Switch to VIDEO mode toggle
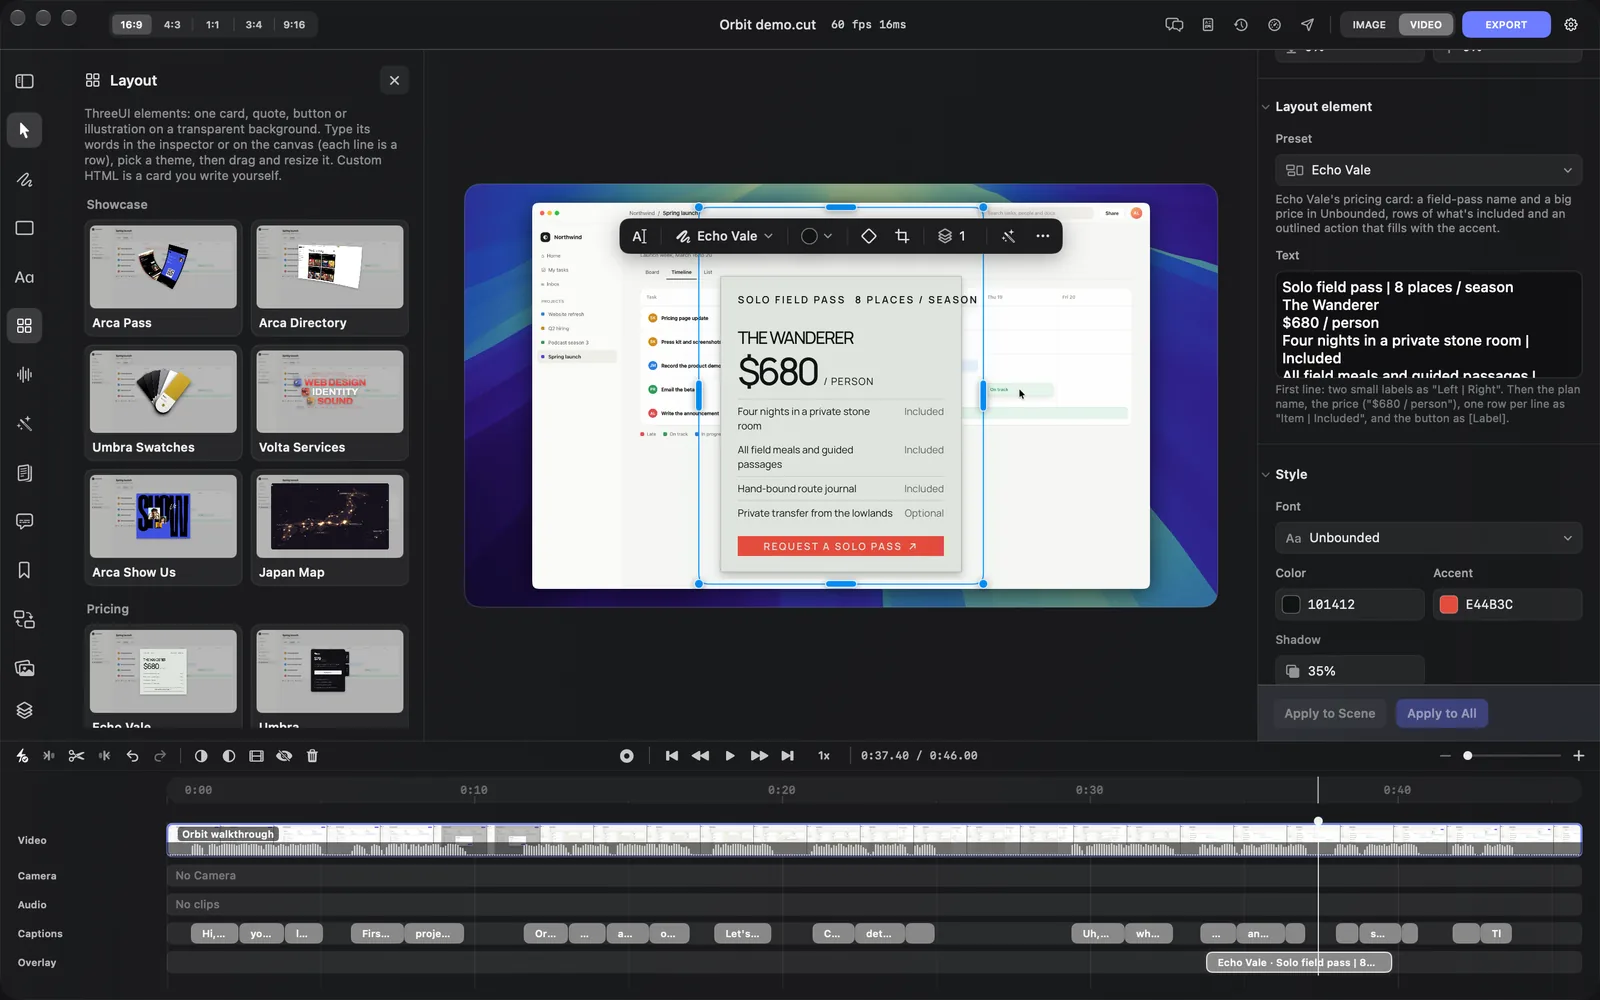The height and width of the screenshot is (1000, 1600). click(x=1426, y=25)
